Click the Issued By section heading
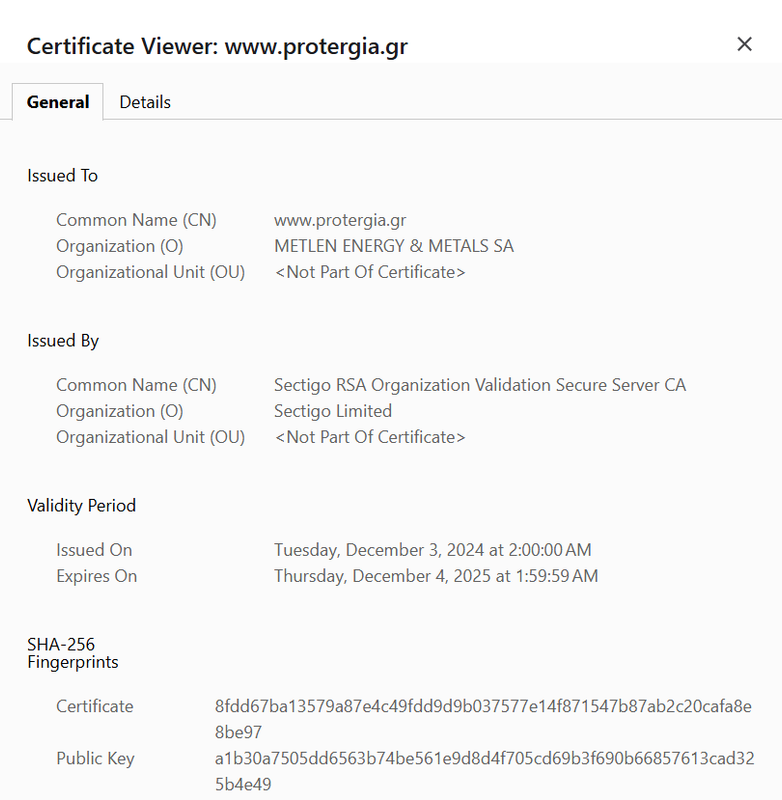Screen dimensions: 782x800 (x=63, y=341)
